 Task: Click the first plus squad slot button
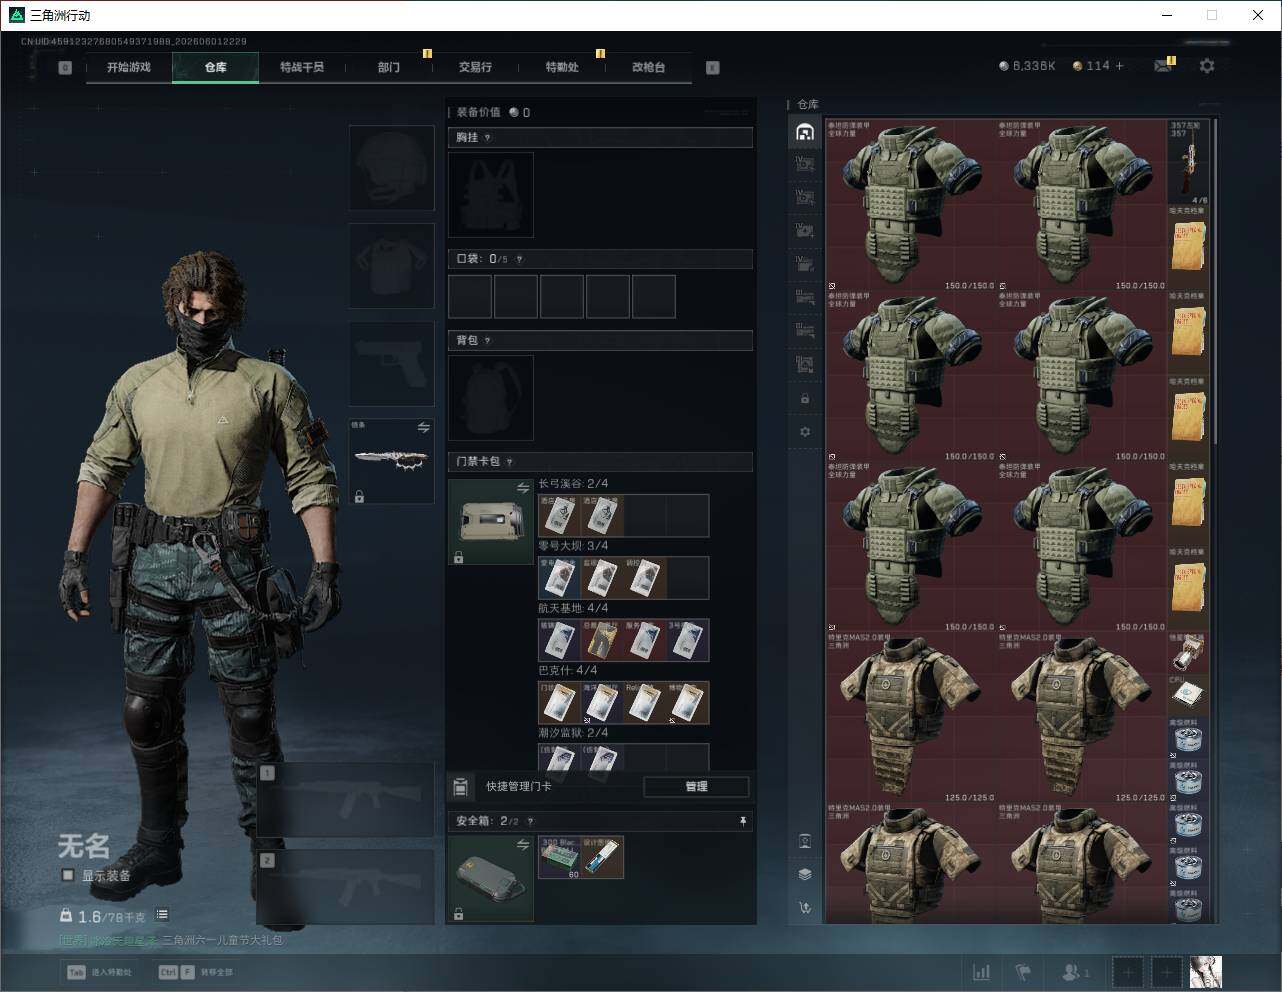point(1128,972)
